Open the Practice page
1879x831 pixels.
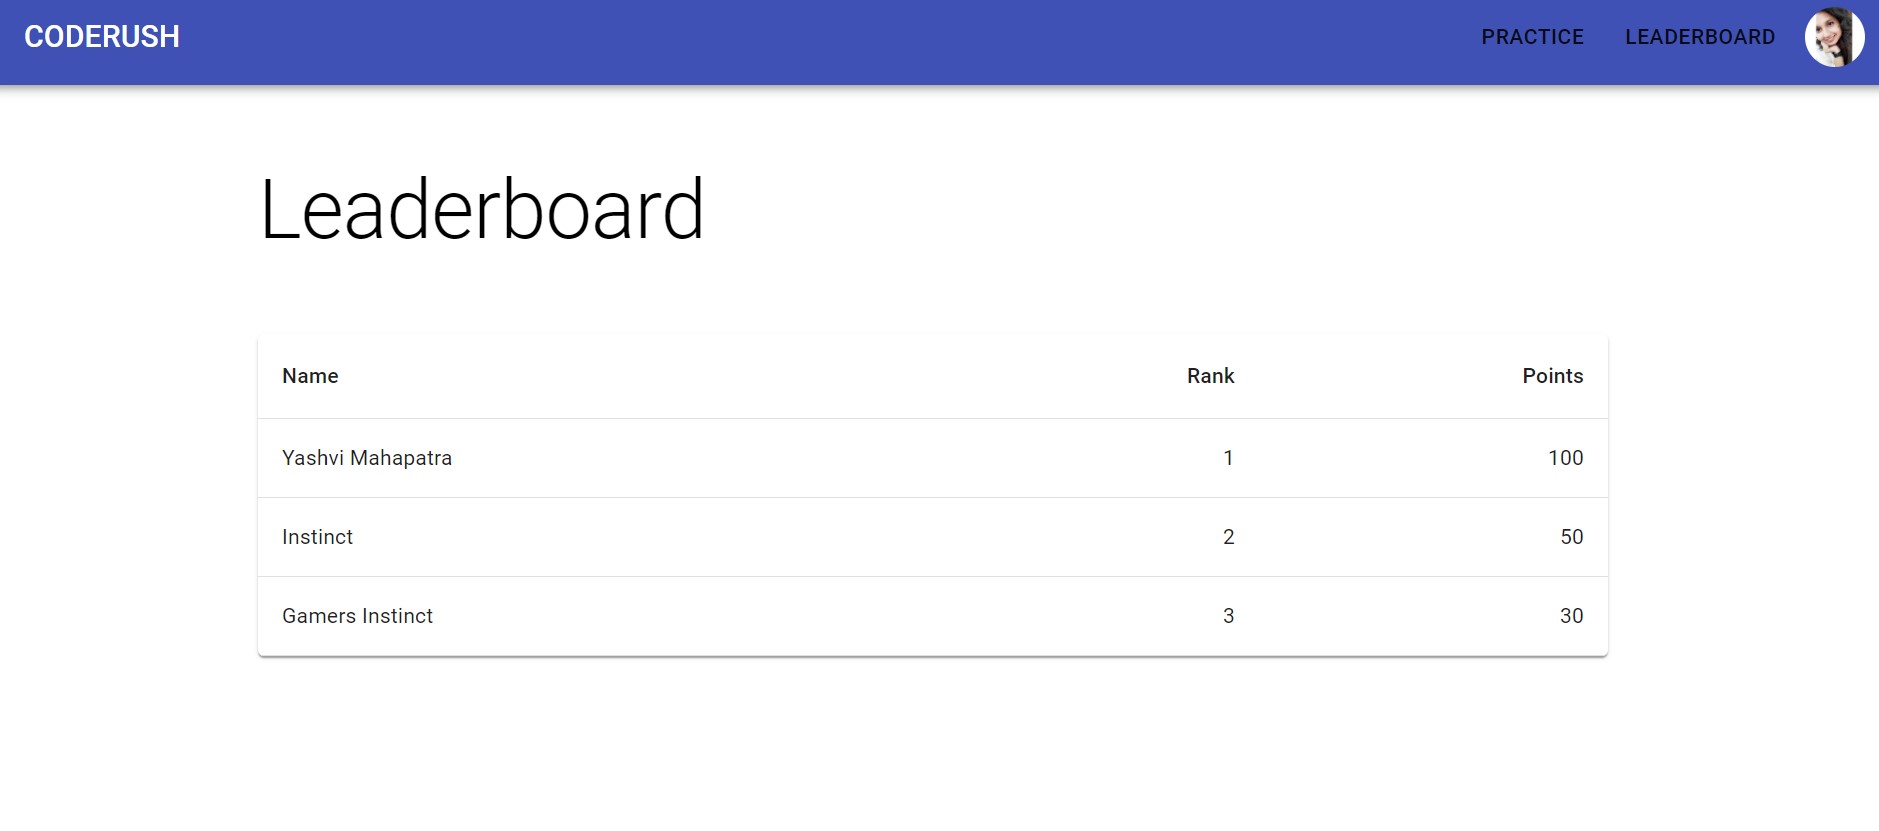1532,37
